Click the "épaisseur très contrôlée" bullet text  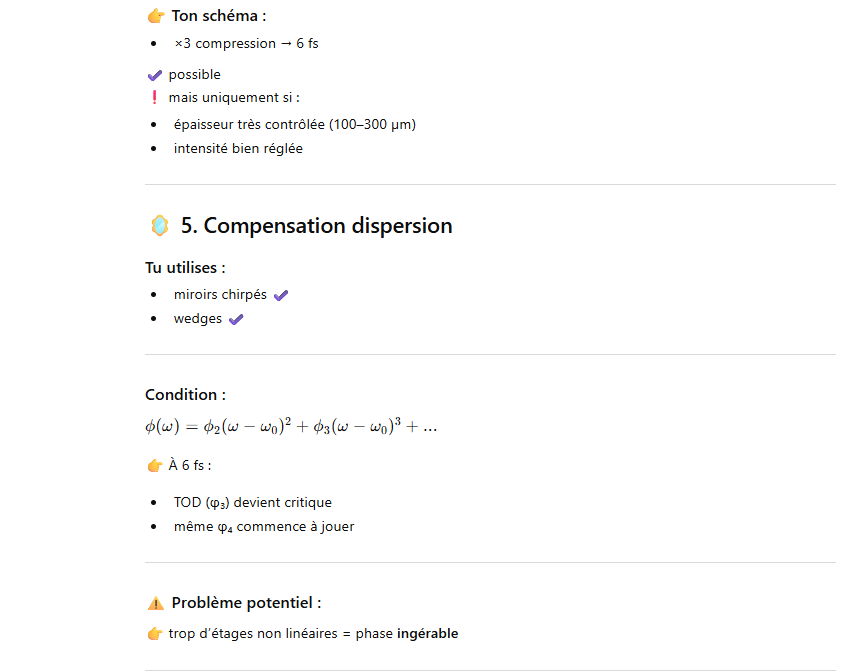point(294,125)
